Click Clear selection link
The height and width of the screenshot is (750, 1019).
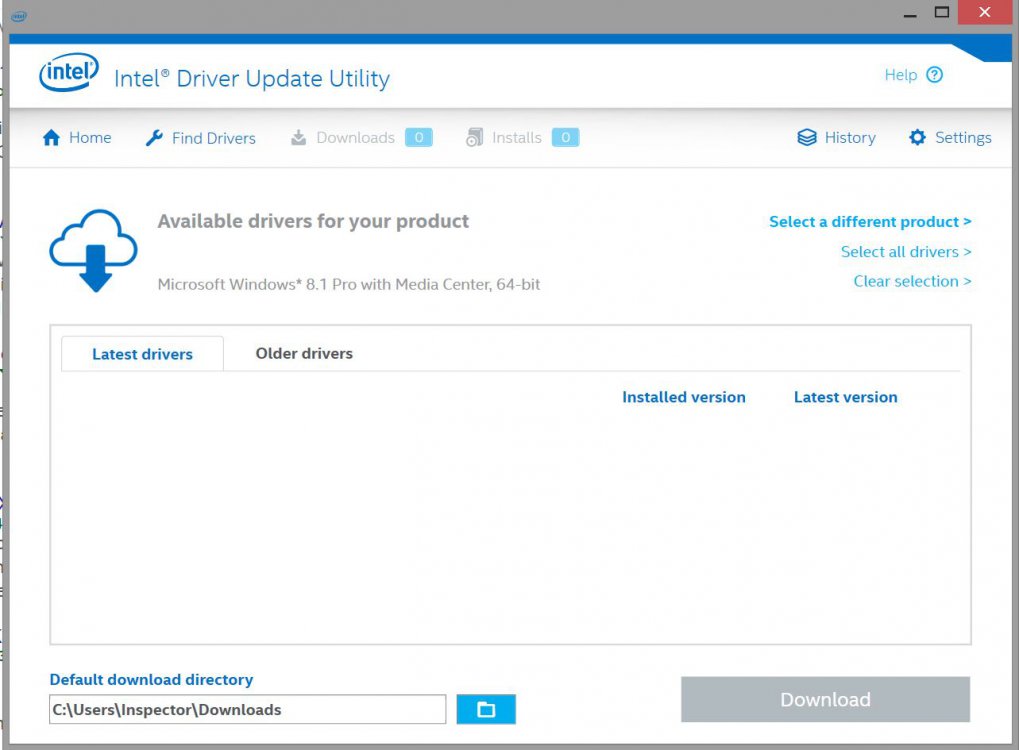[x=912, y=281]
